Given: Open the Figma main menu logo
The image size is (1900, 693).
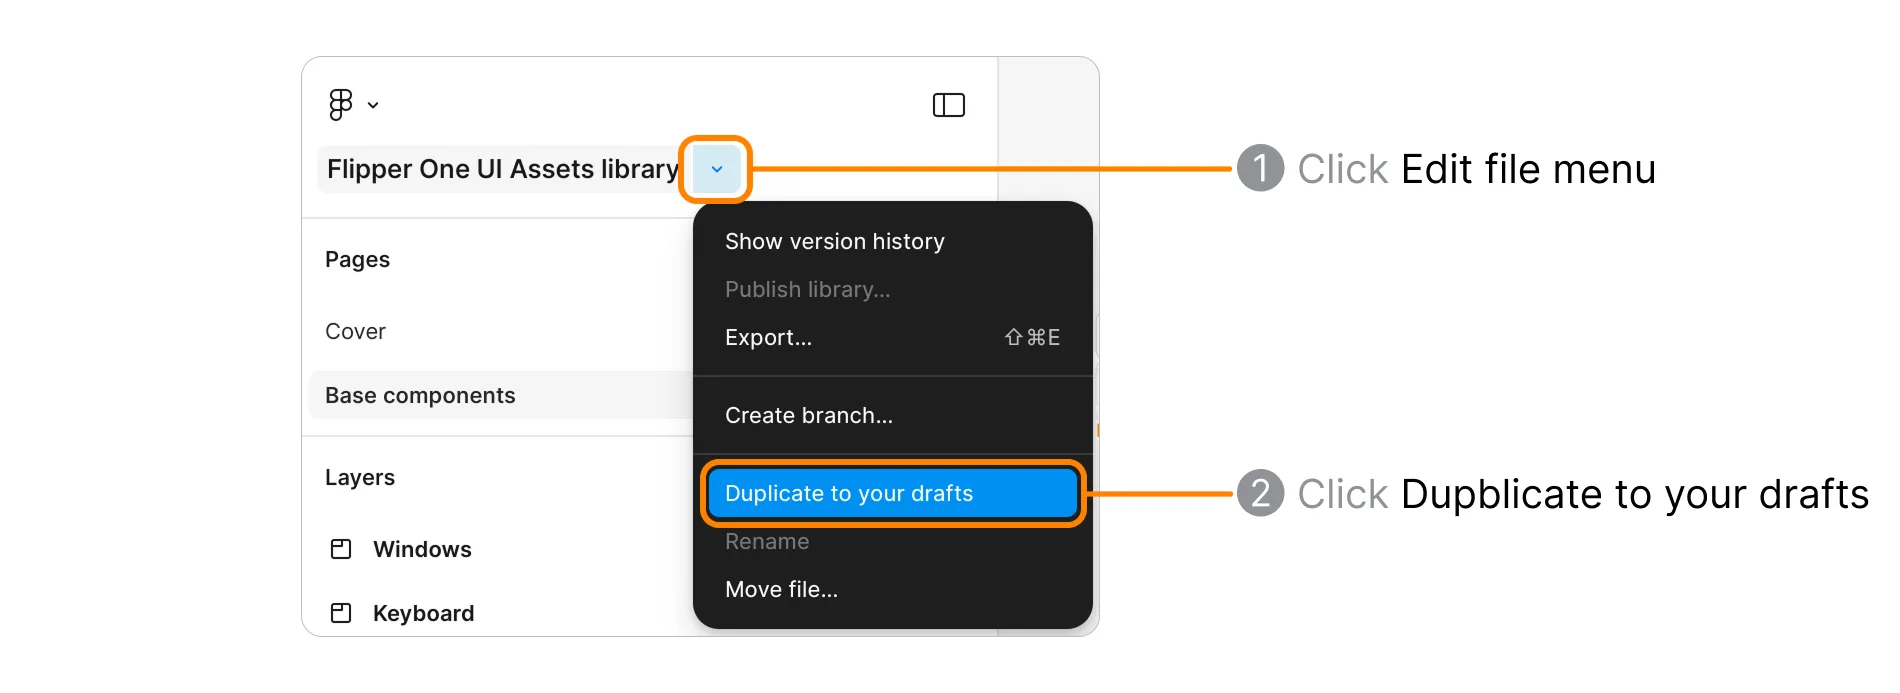Looking at the screenshot, I should [x=341, y=104].
